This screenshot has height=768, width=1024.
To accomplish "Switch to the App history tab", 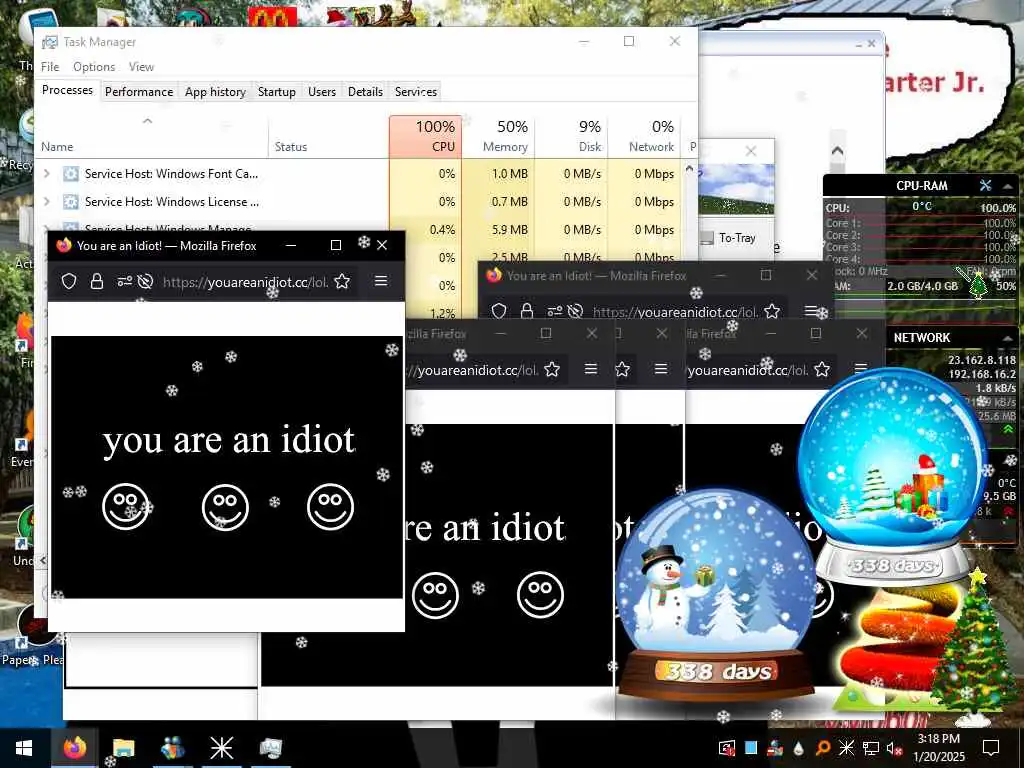I will pos(216,91).
